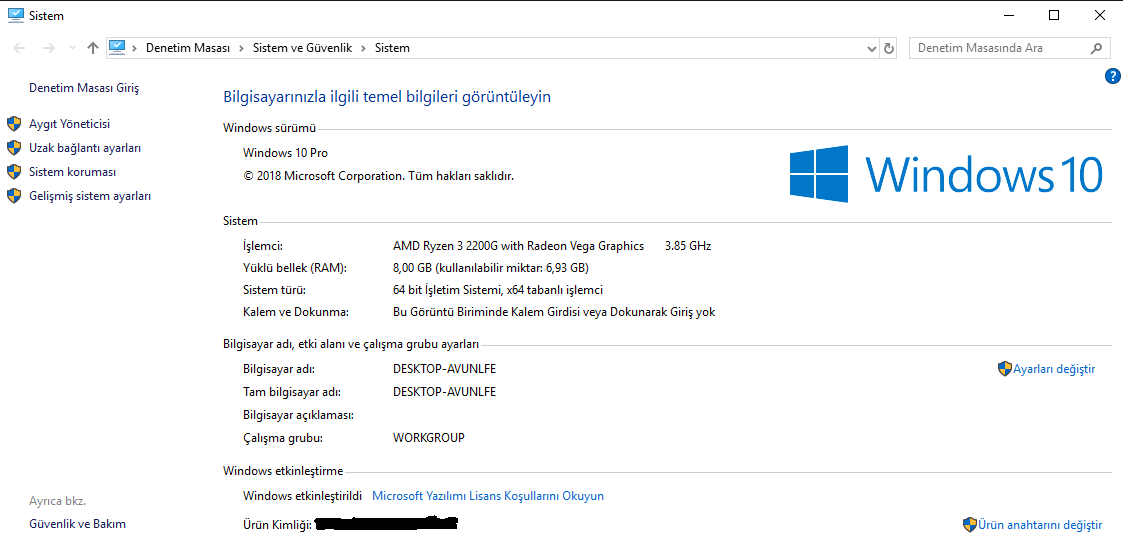The width and height of the screenshot is (1123, 551).
Task: Click the Windows sürümü section header
Action: (x=269, y=128)
